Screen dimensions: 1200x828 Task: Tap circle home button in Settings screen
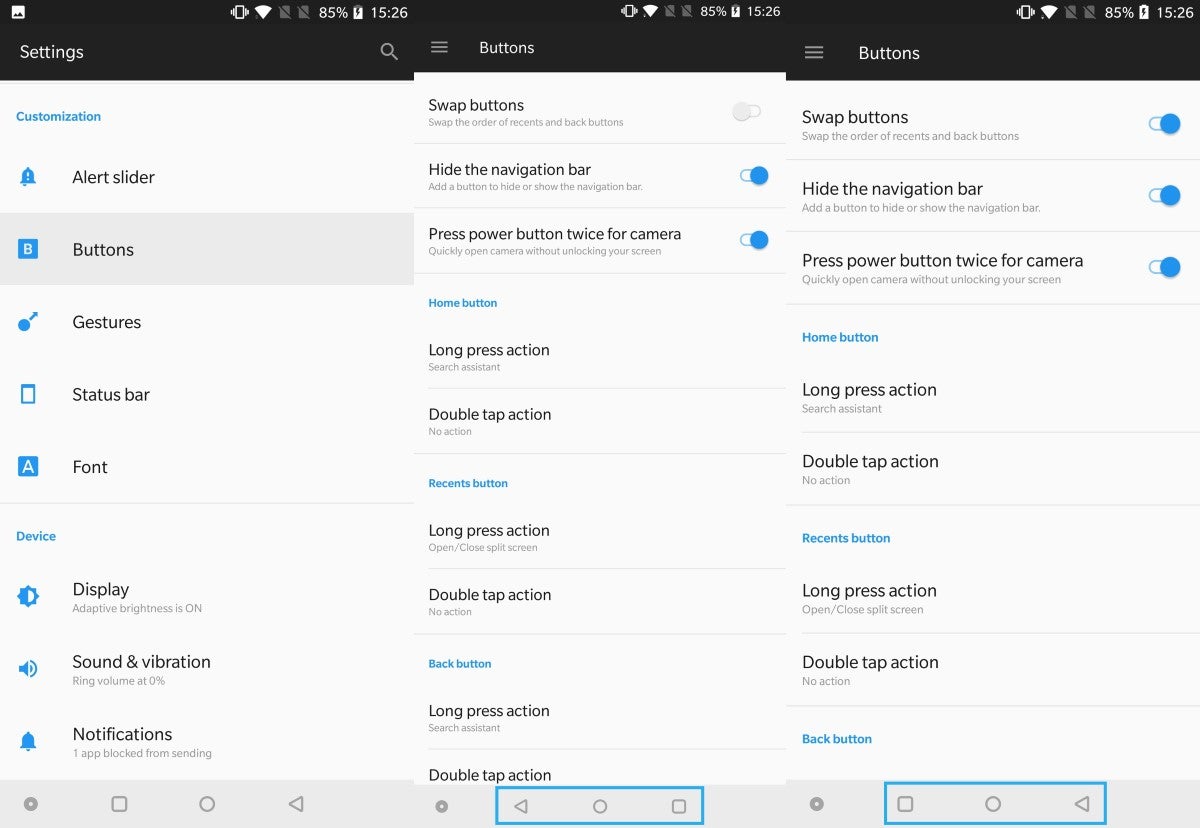[207, 804]
